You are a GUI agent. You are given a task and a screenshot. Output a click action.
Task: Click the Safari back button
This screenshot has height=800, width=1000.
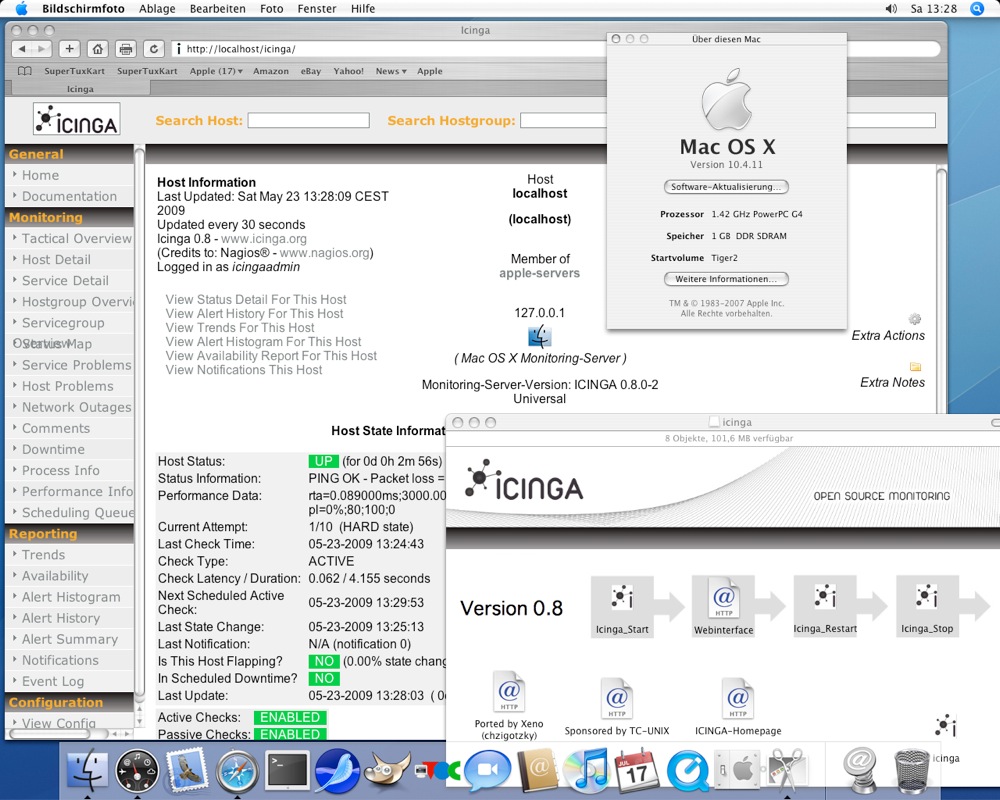coord(22,48)
